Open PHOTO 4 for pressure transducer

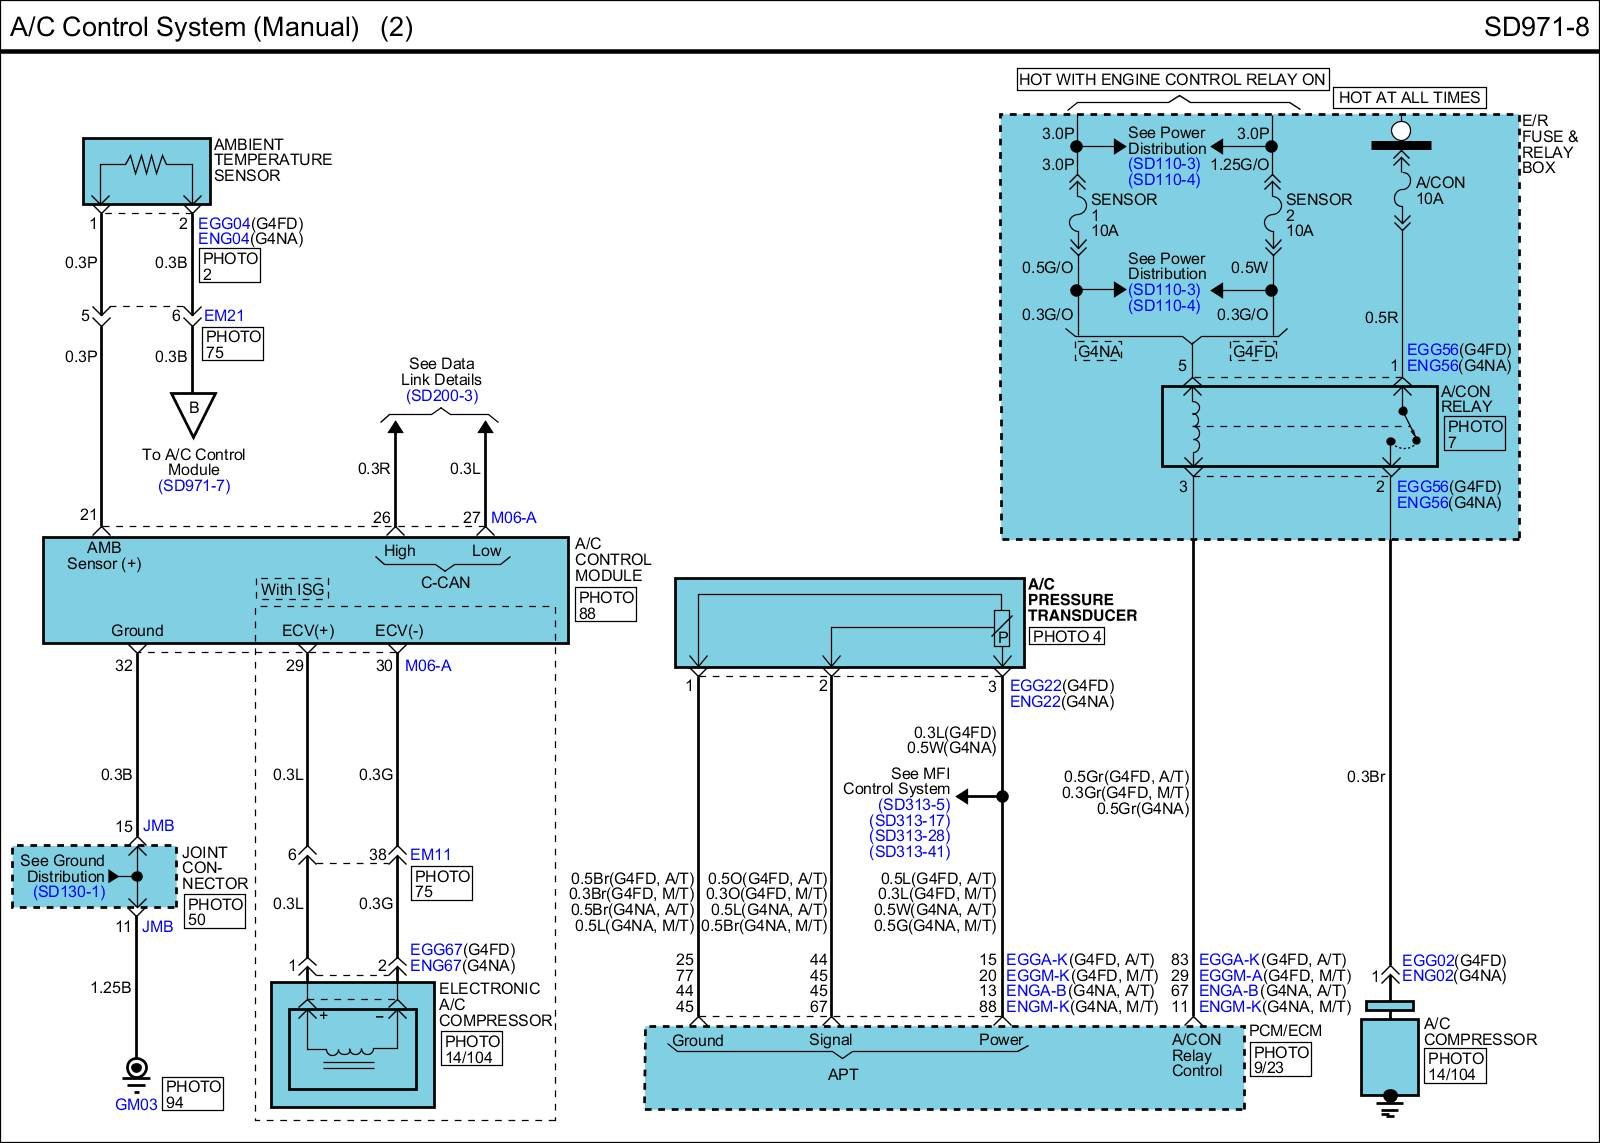[x=1067, y=636]
